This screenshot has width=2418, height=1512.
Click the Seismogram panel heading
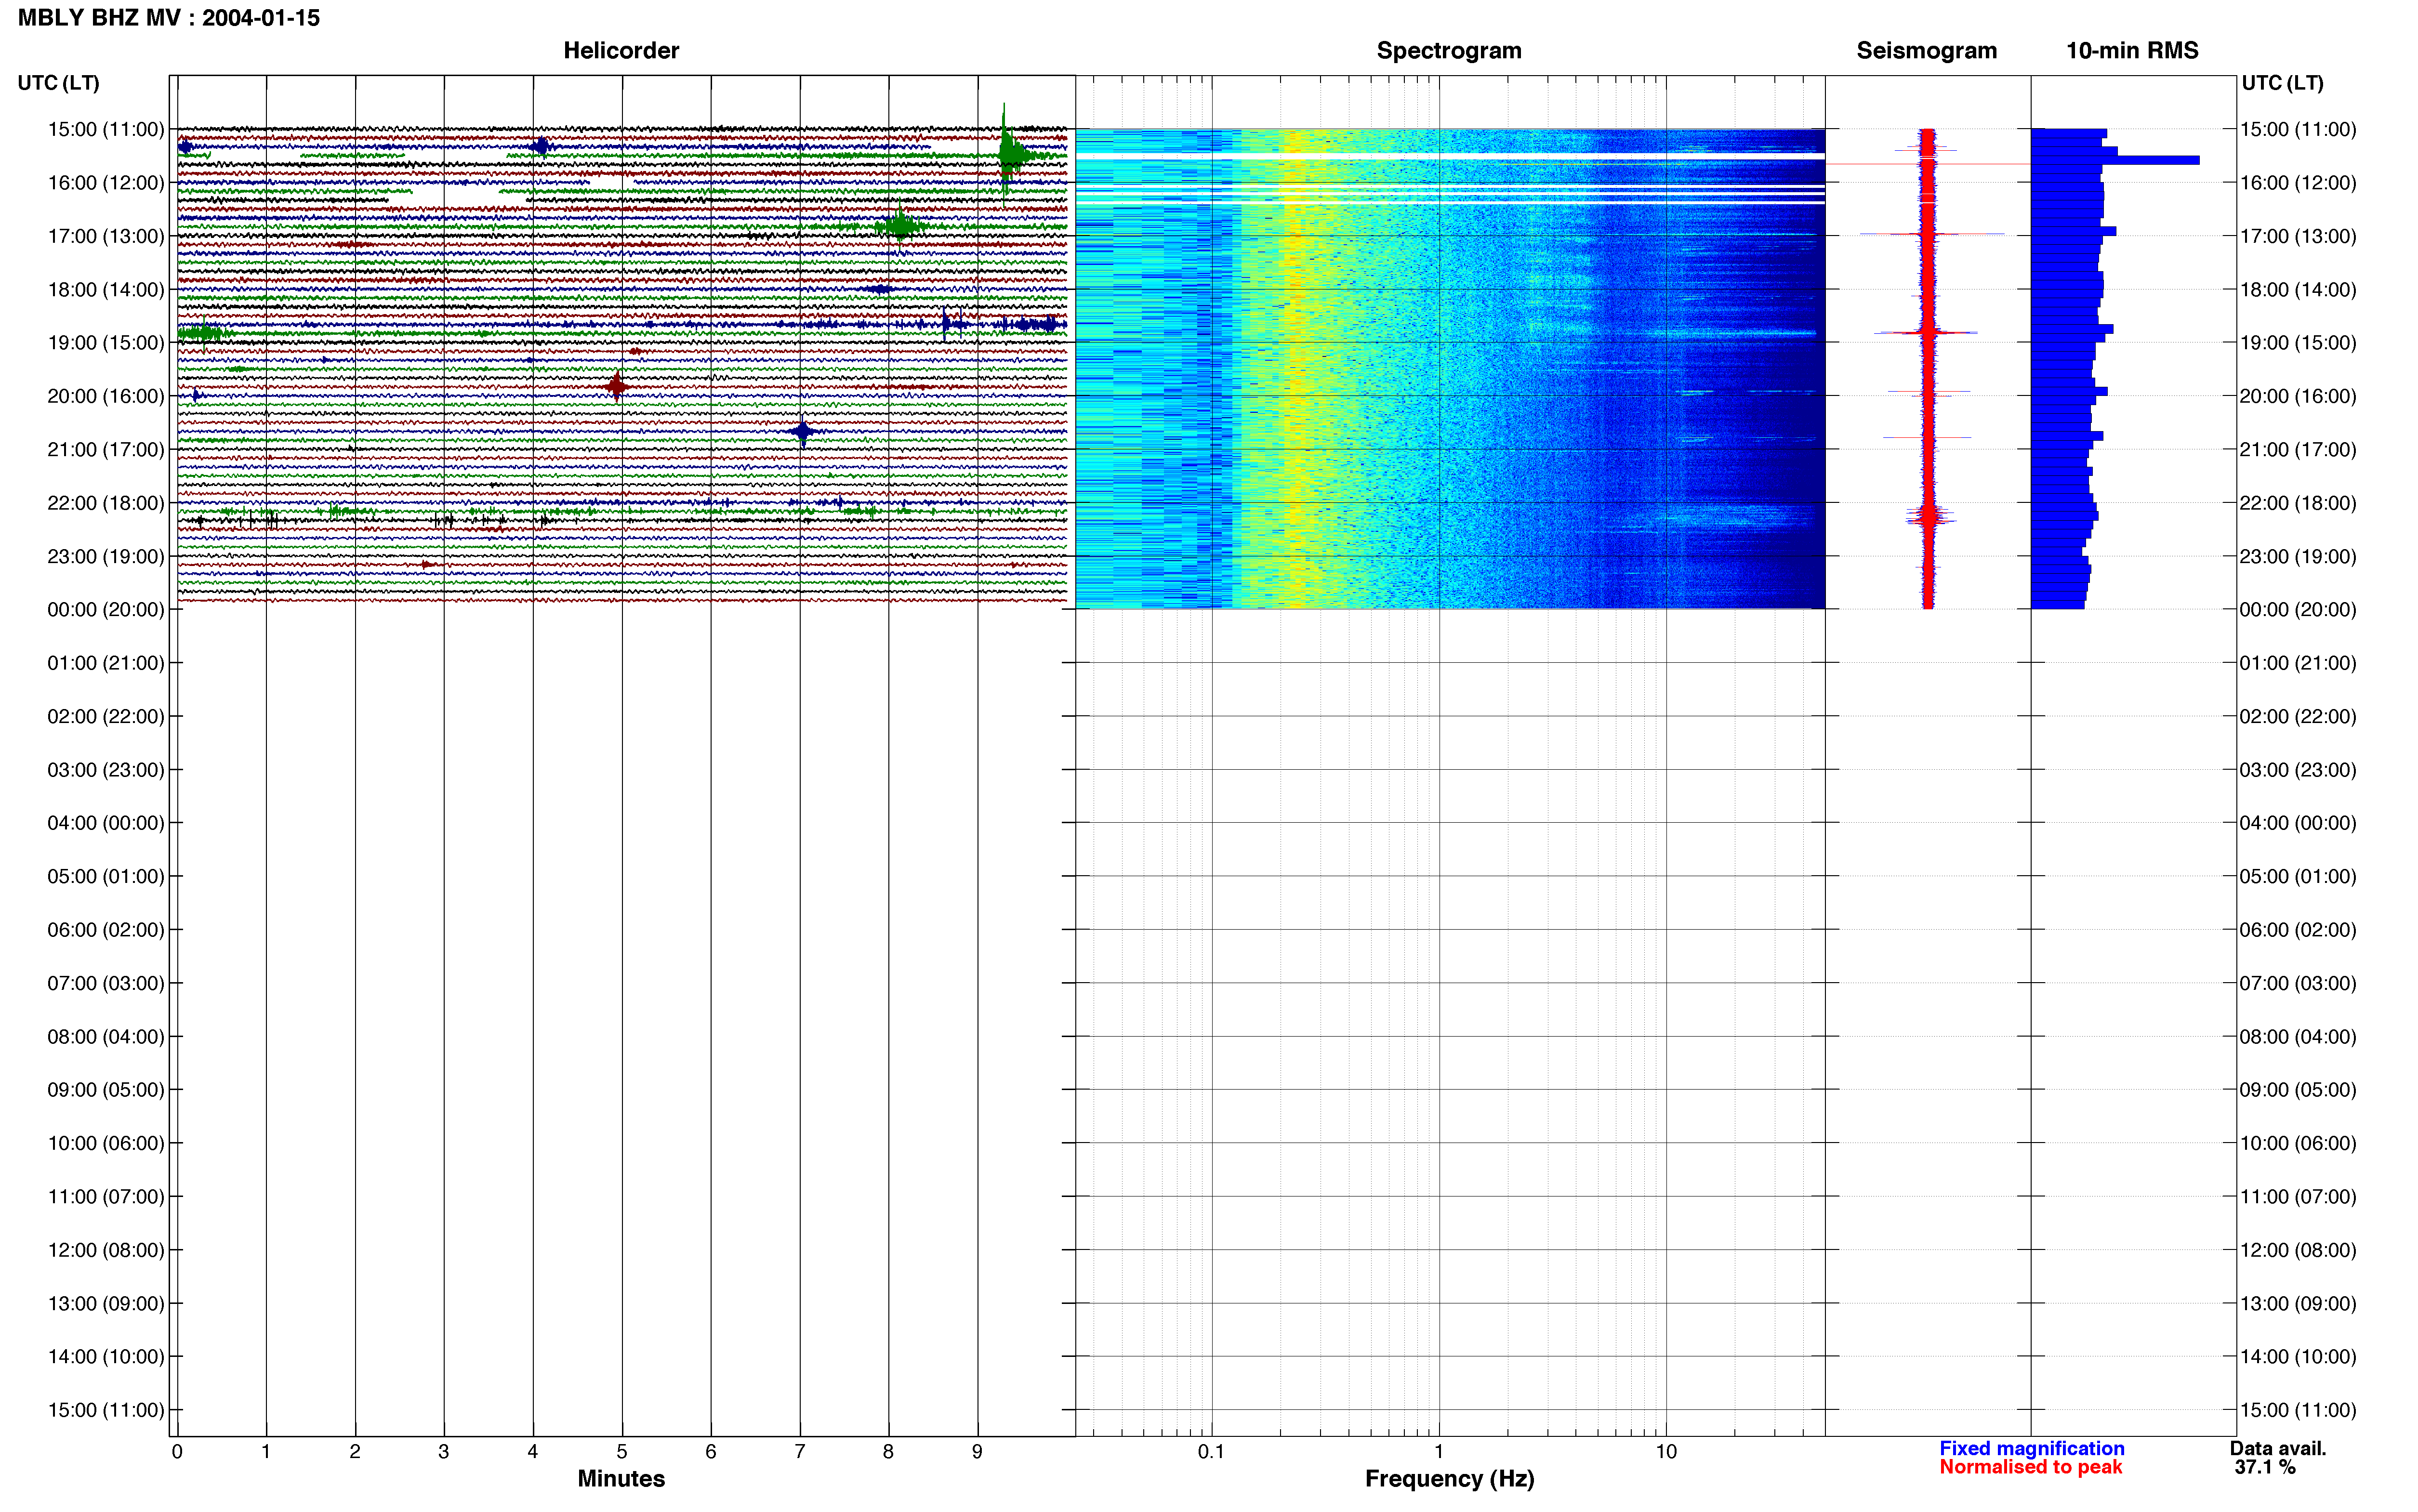(x=1926, y=51)
